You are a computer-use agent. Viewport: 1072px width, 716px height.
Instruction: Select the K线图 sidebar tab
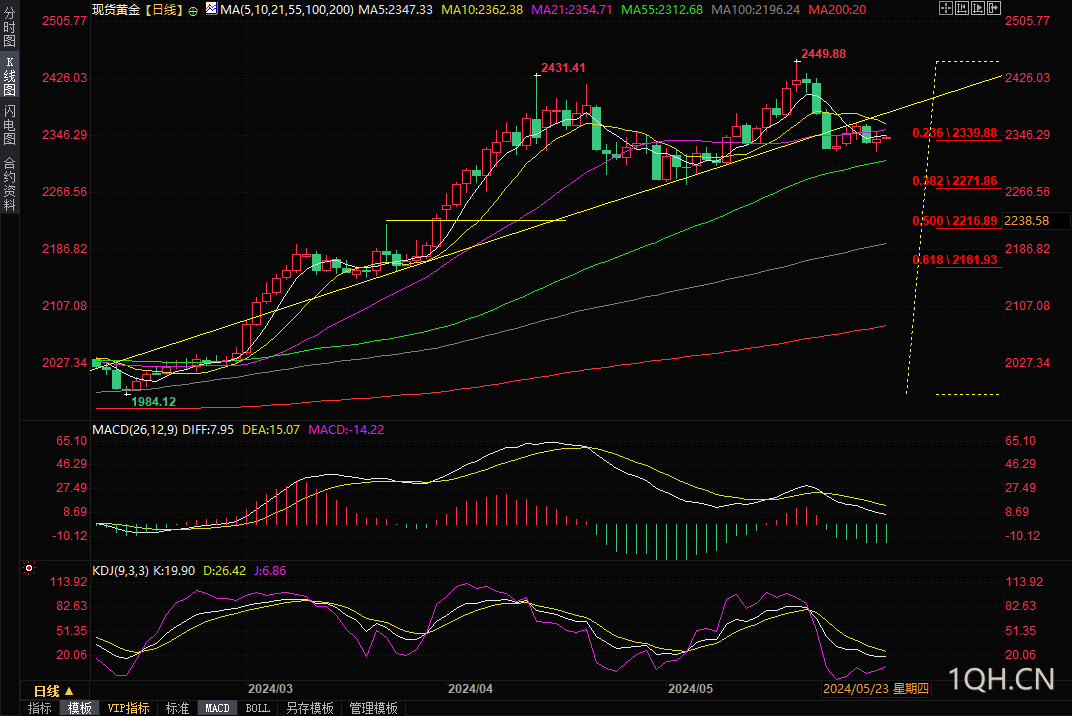[x=10, y=77]
